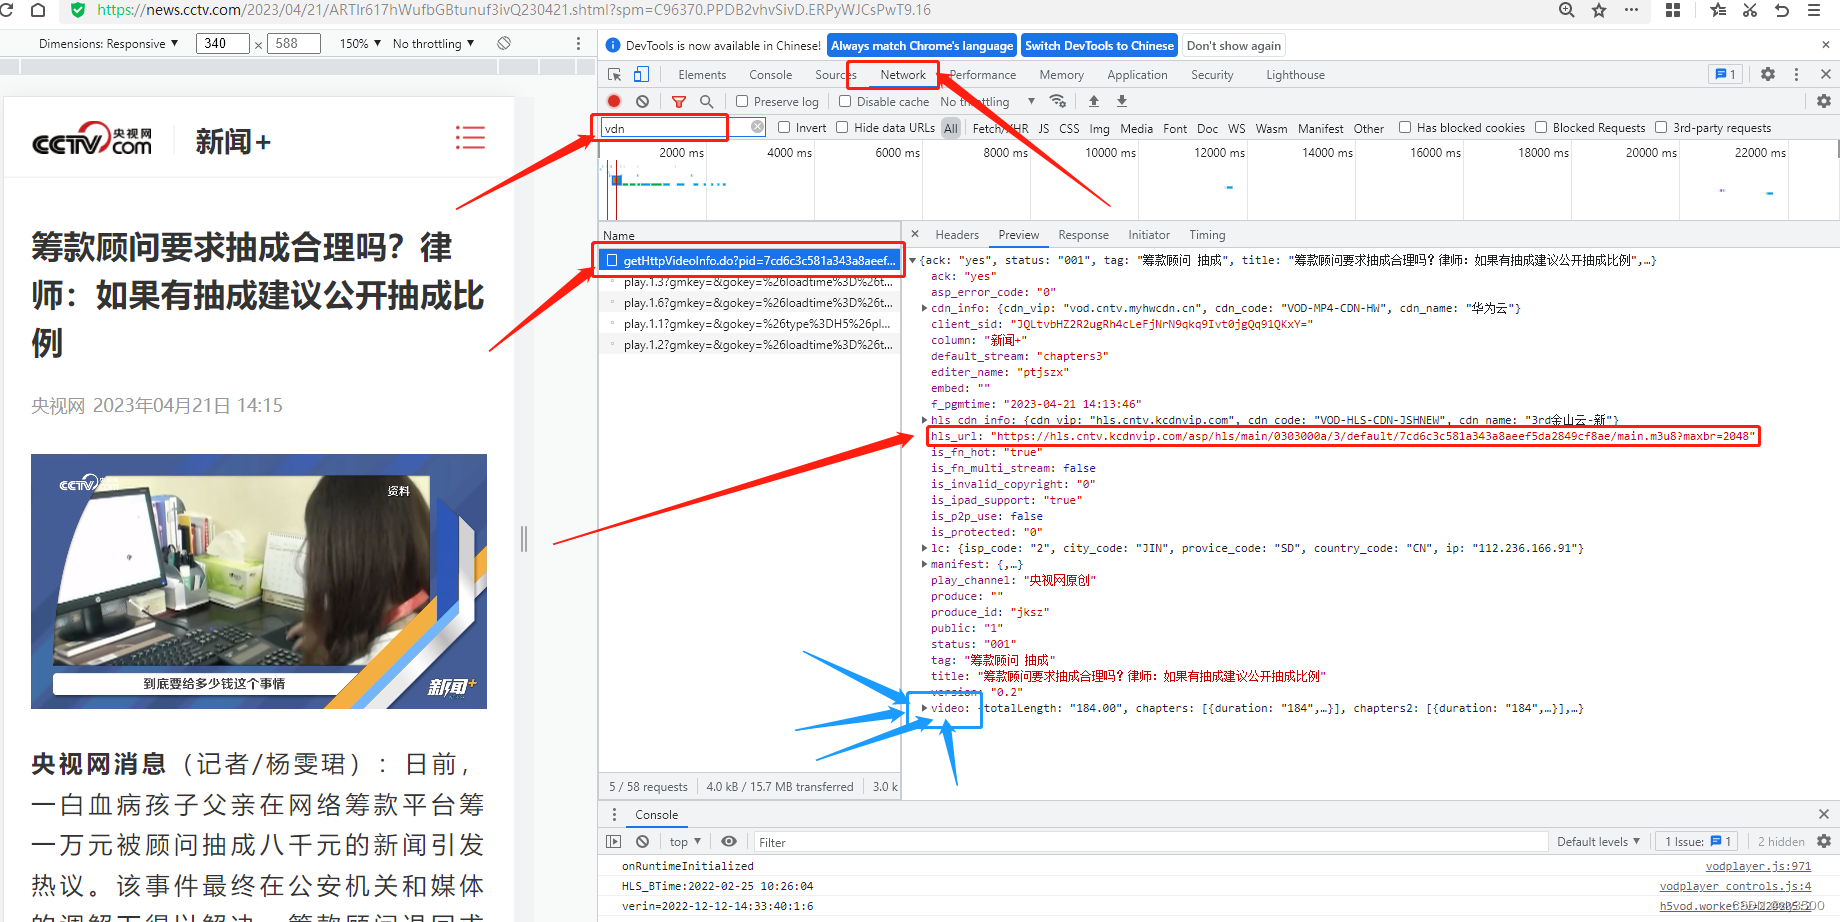Open the issues counter badge
The width and height of the screenshot is (1840, 922).
[1725, 74]
